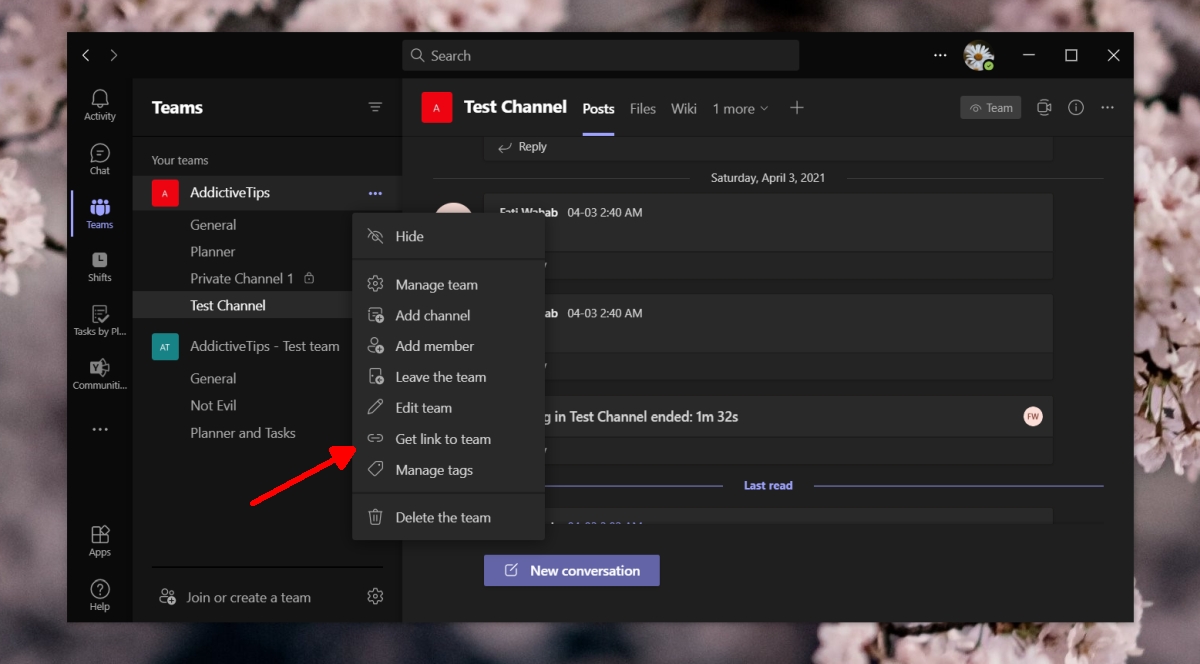Start a New conversation
The width and height of the screenshot is (1200, 664).
click(571, 570)
